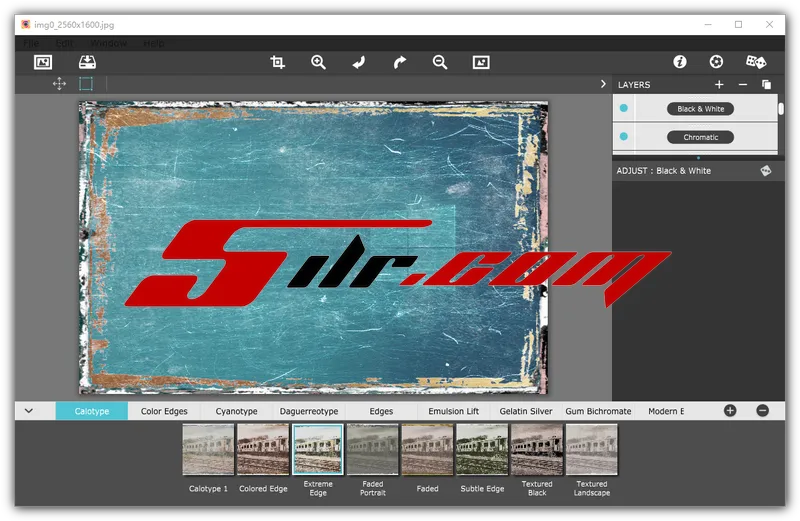Click the LAYERS panel title

pyautogui.click(x=634, y=85)
